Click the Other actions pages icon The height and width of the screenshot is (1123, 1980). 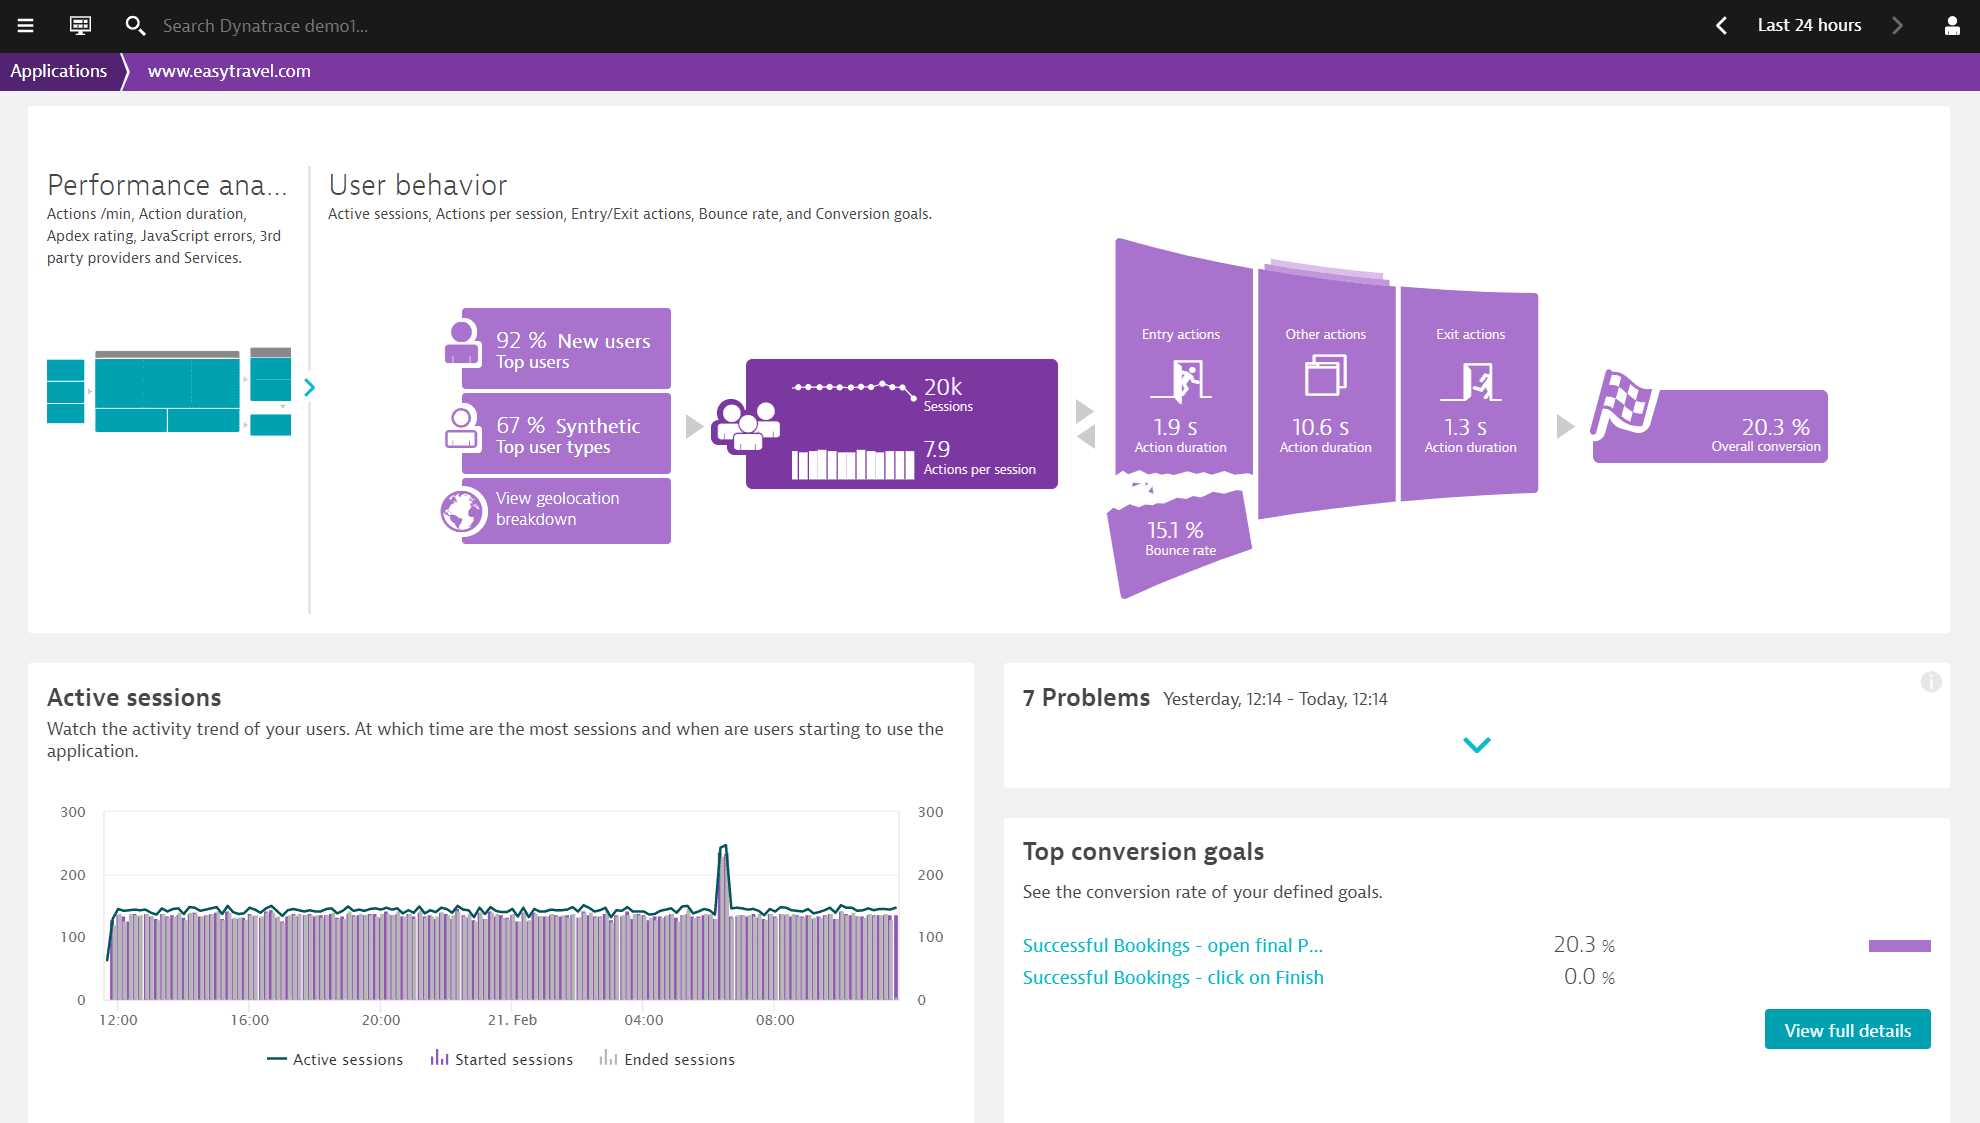click(1326, 377)
